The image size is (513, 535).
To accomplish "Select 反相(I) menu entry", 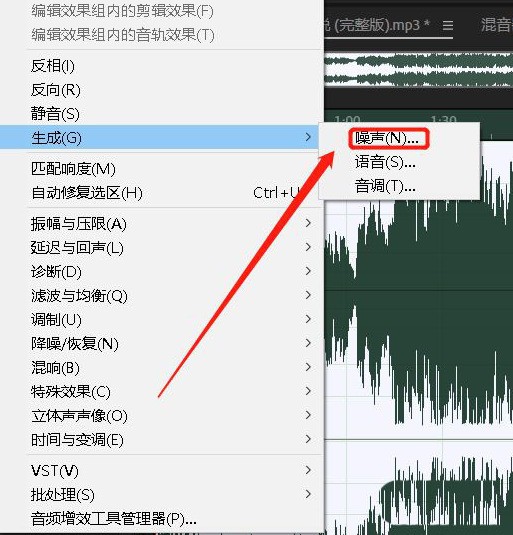I will [53, 66].
